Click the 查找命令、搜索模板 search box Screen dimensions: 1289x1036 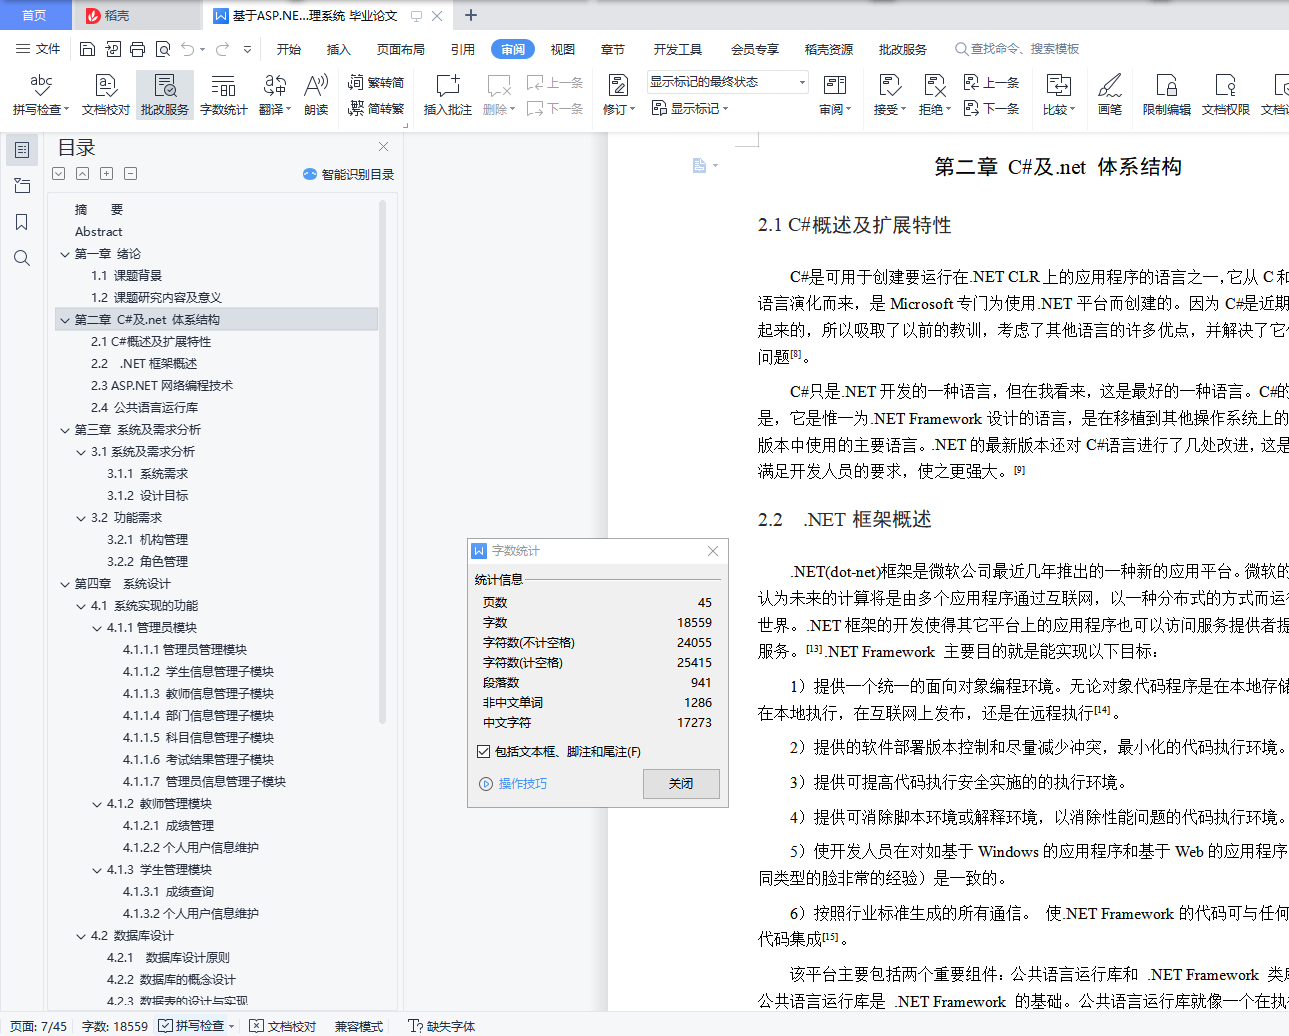coord(1018,49)
